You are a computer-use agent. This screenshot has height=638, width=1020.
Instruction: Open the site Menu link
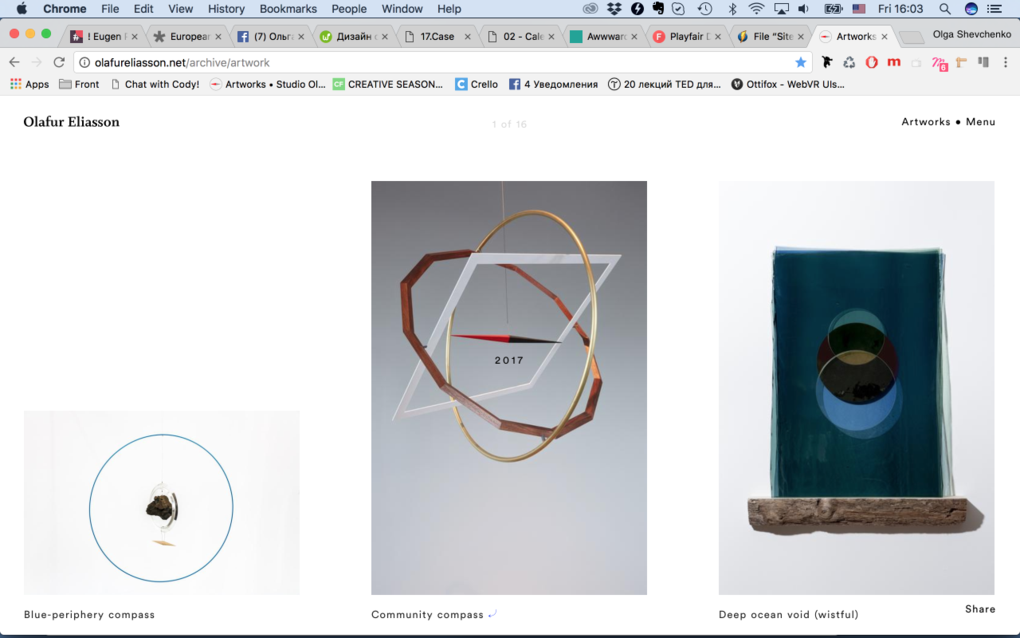[980, 122]
